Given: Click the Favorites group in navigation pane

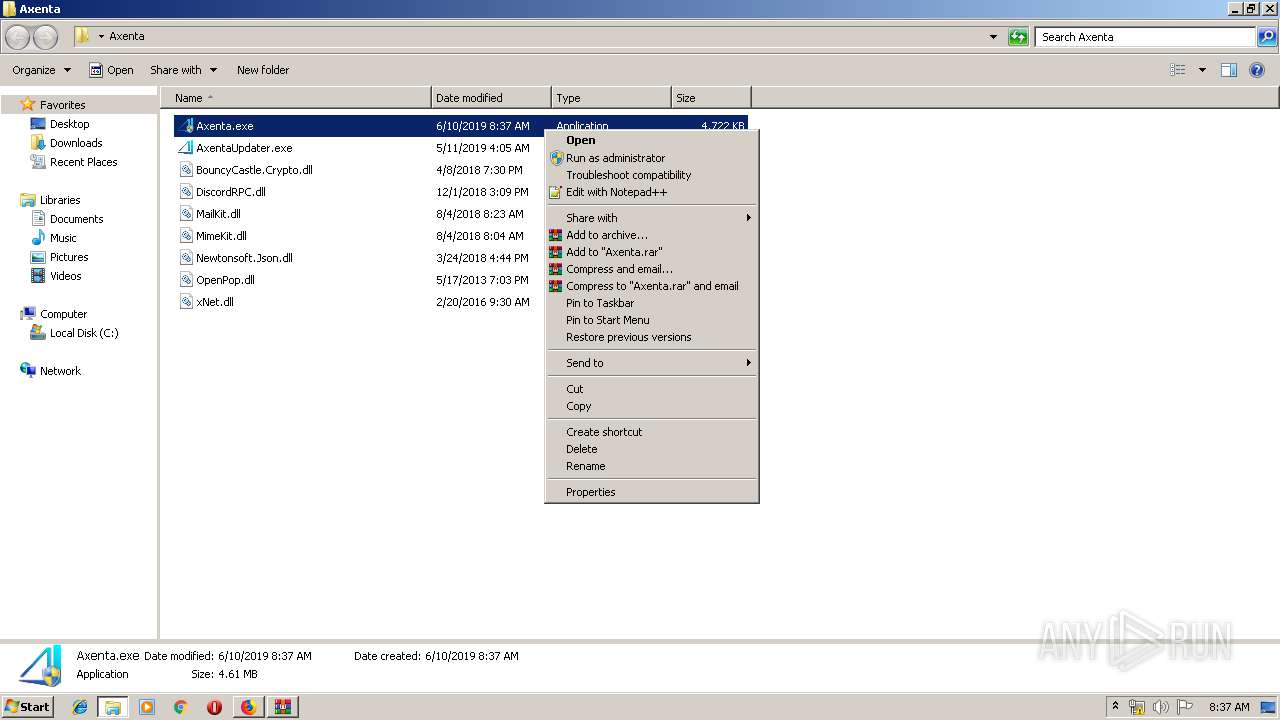Looking at the screenshot, I should [x=62, y=105].
